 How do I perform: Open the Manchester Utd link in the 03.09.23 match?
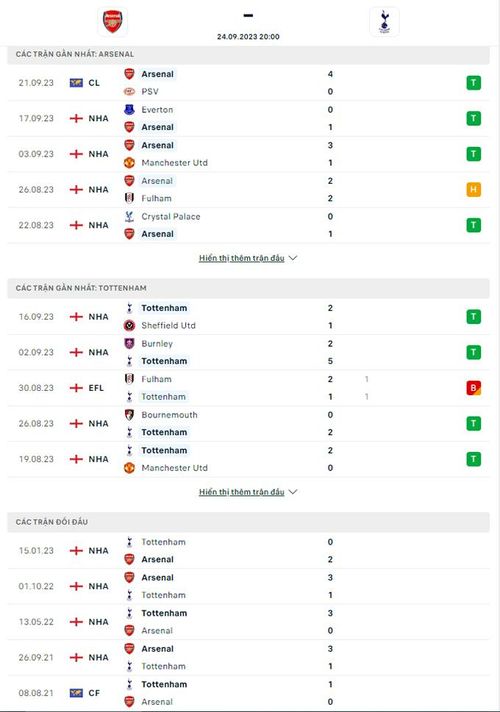coord(174,163)
